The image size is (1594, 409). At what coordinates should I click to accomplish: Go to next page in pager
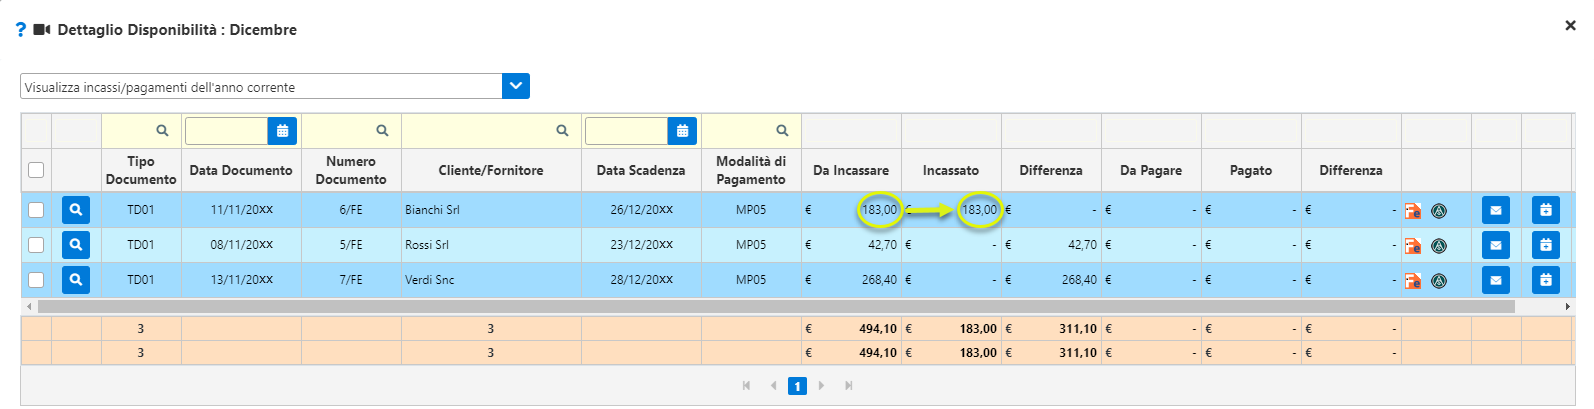tap(821, 386)
